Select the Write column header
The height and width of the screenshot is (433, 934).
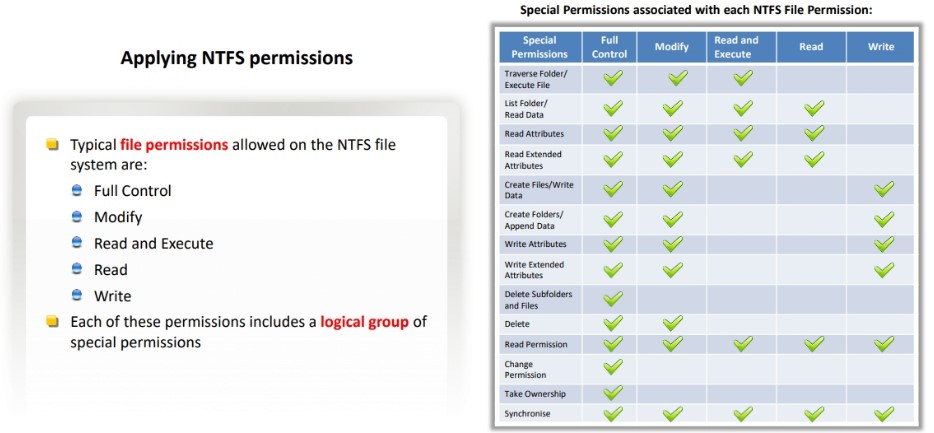(x=880, y=47)
